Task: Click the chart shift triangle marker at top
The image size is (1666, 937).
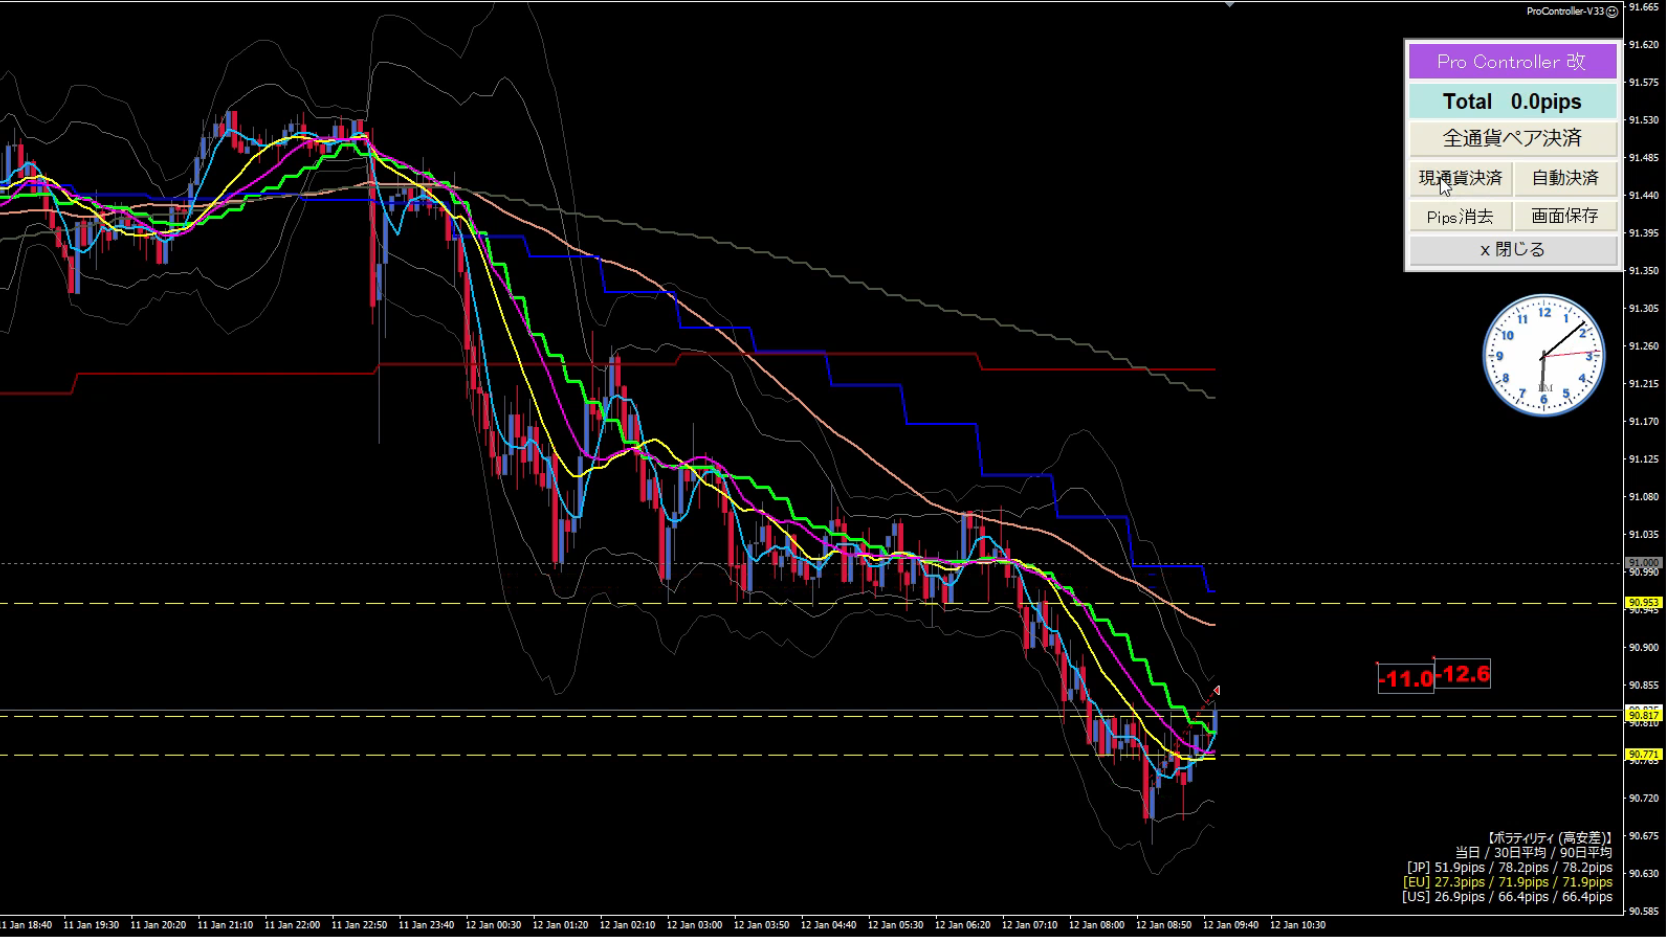Action: coord(1229,5)
